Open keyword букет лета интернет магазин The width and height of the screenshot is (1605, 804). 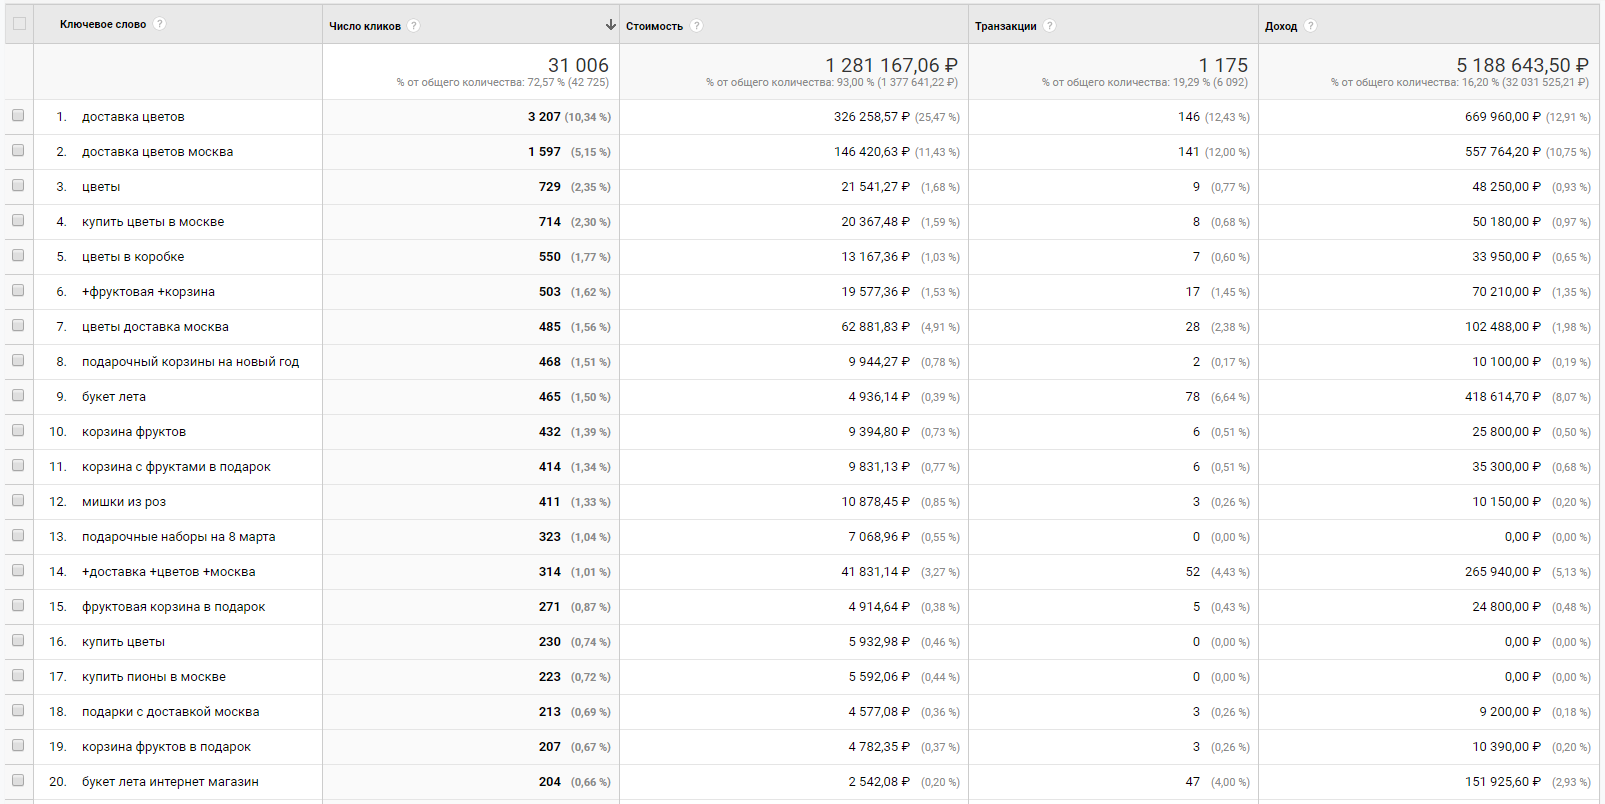(x=170, y=782)
